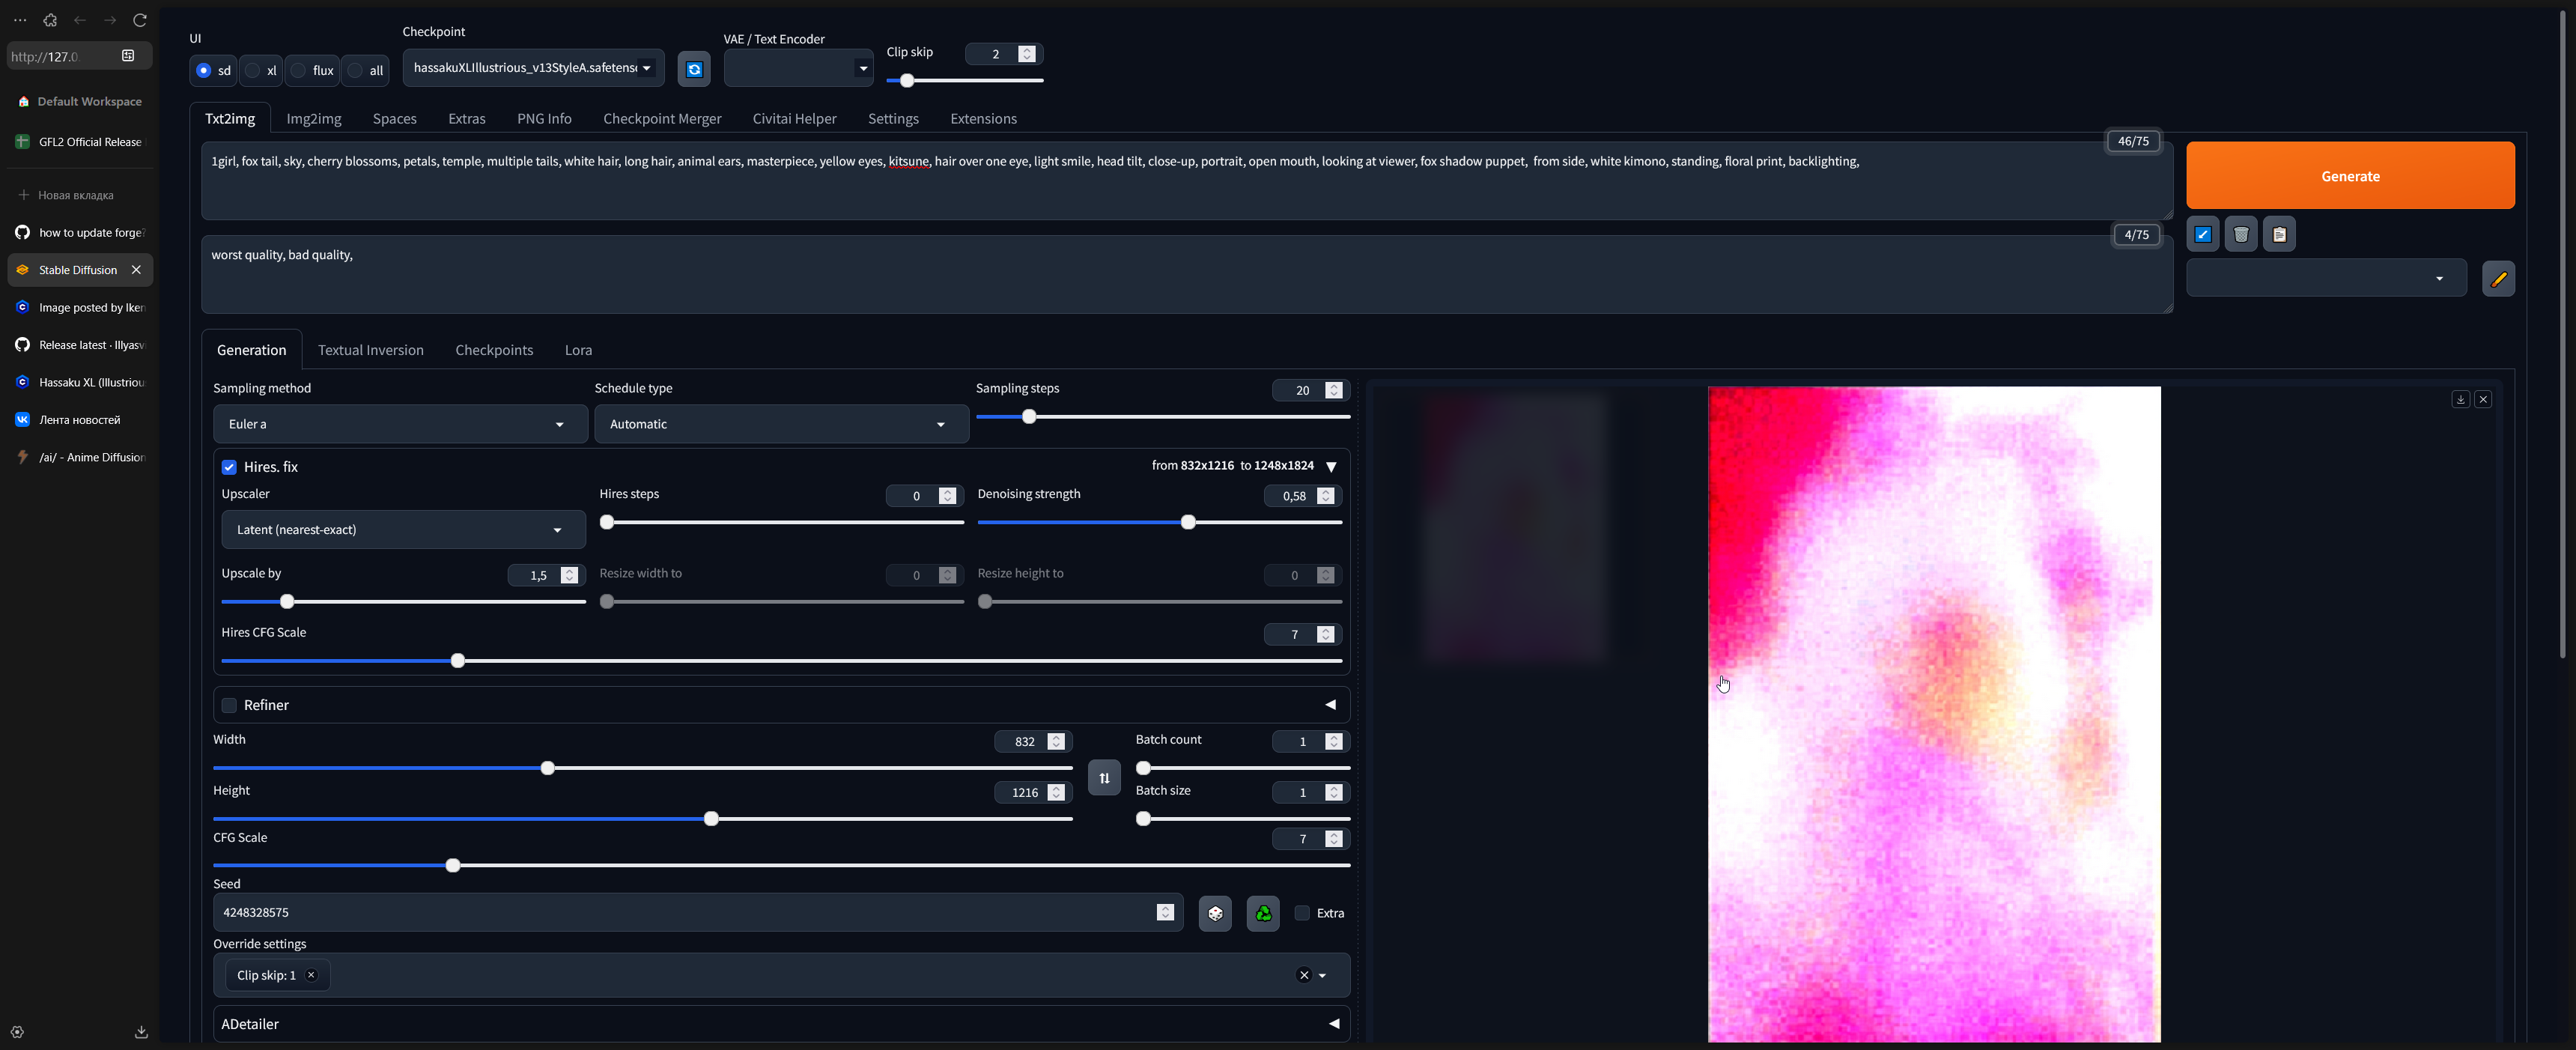
Task: Click the Default Workspace label
Action: tap(89, 102)
